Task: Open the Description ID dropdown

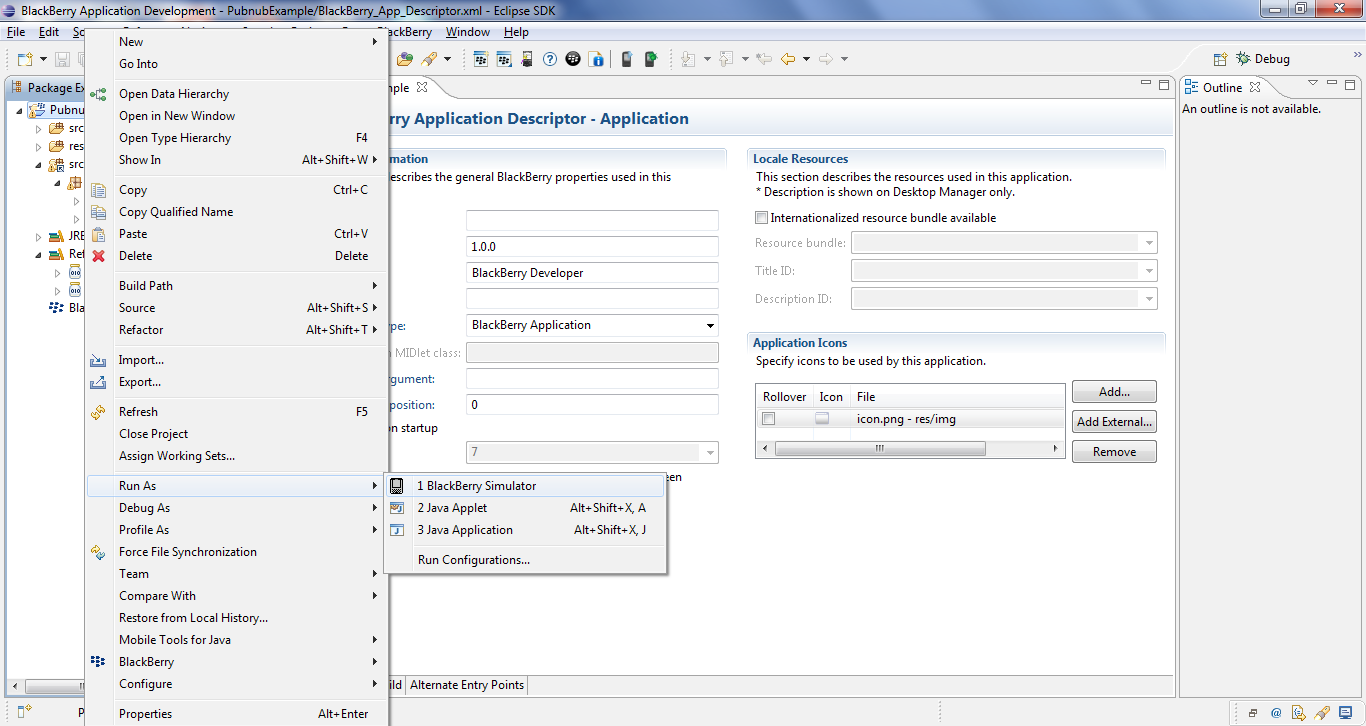Action: (1149, 299)
